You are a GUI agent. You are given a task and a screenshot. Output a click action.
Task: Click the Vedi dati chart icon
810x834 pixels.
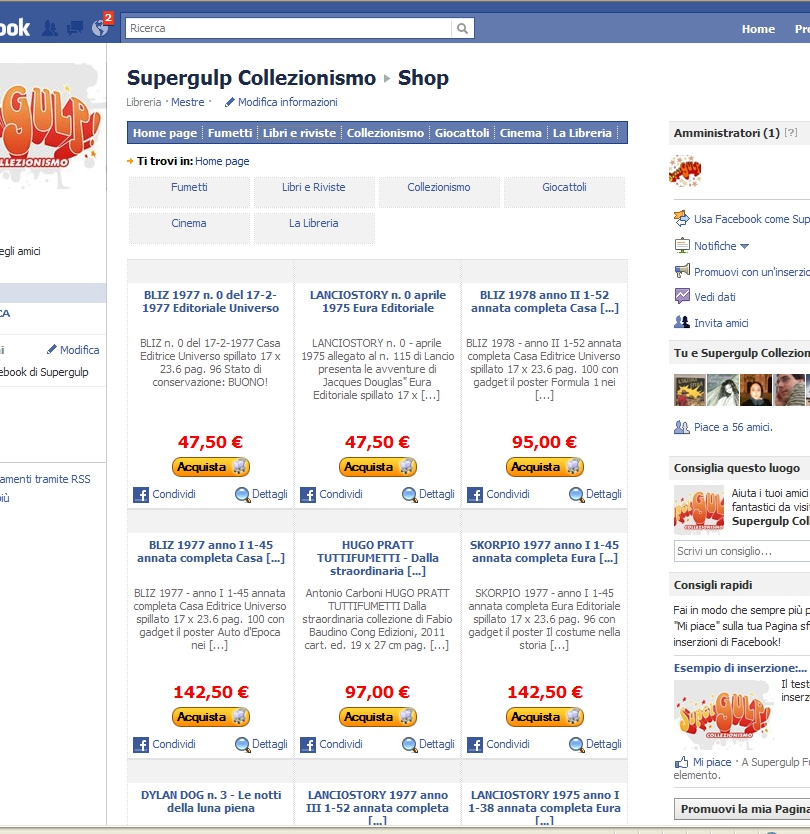click(x=682, y=296)
